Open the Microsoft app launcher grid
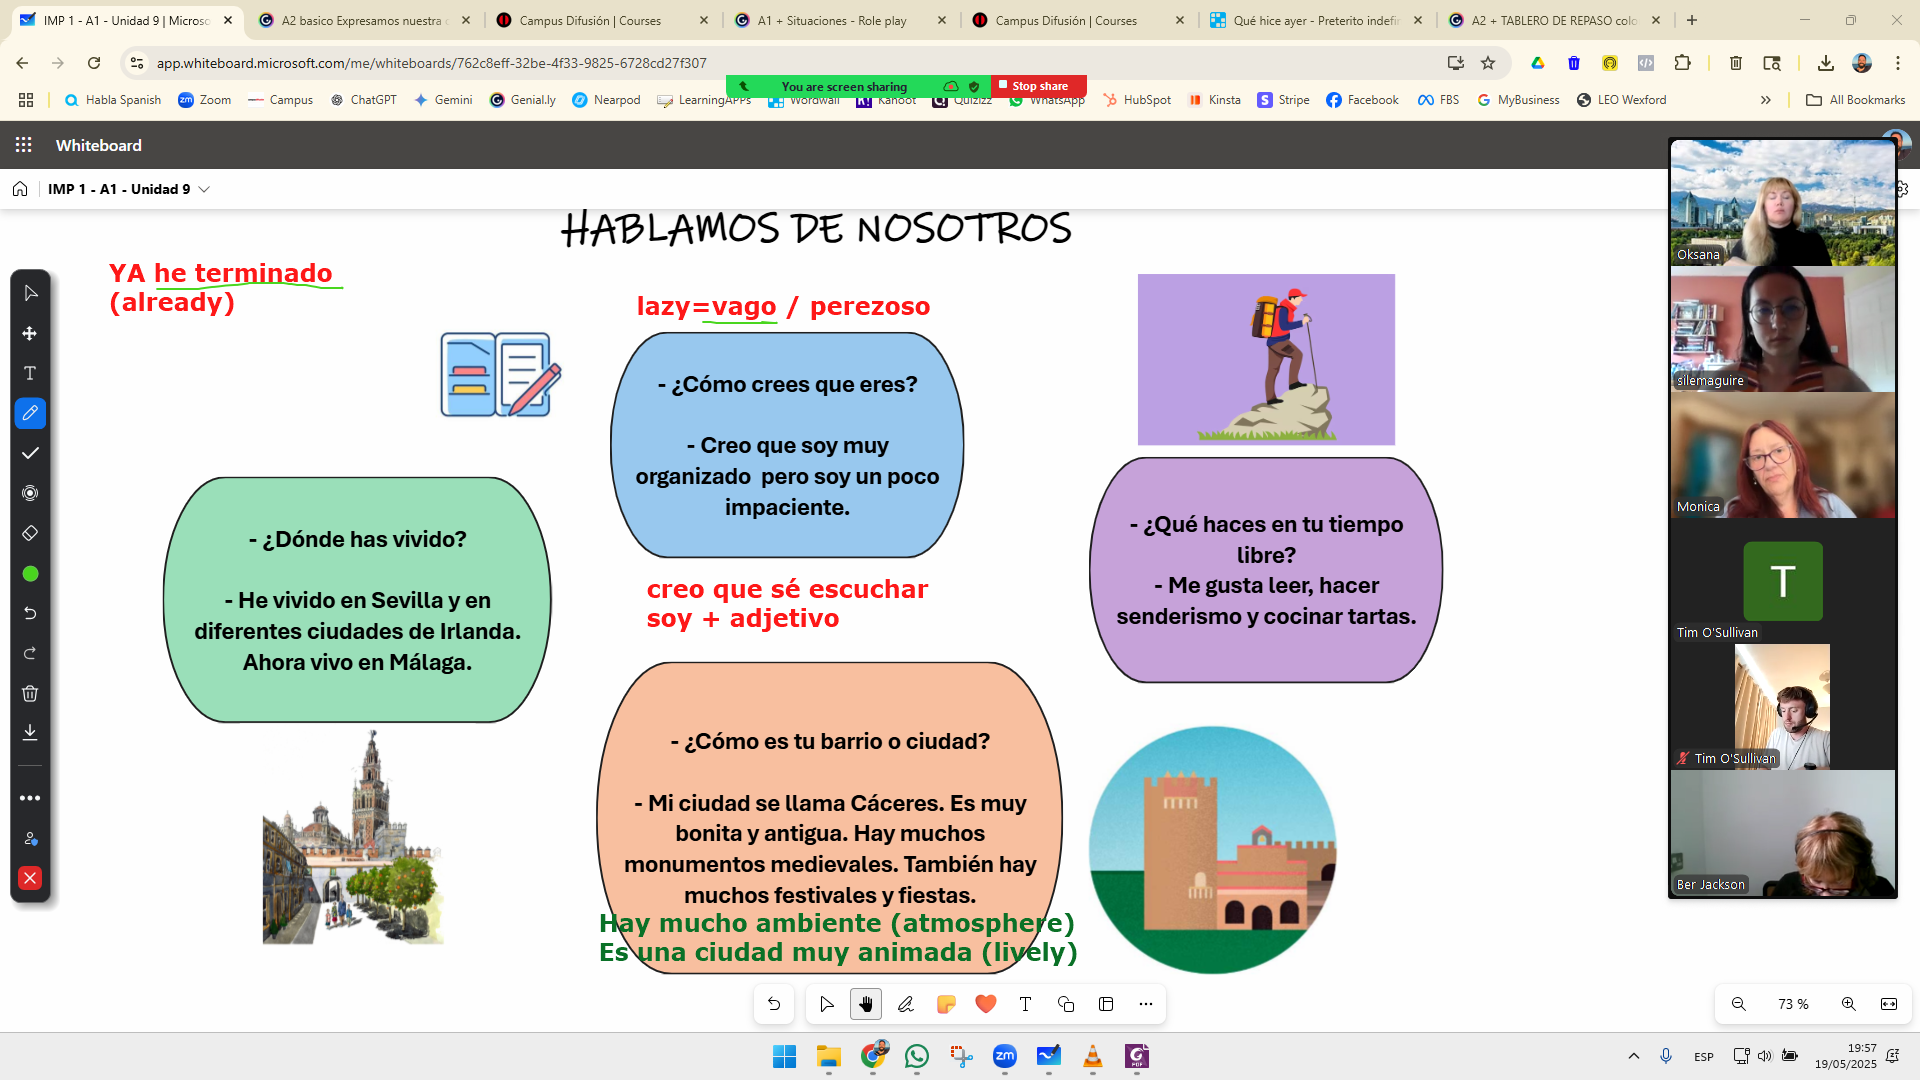The width and height of the screenshot is (1920, 1080). (x=24, y=145)
